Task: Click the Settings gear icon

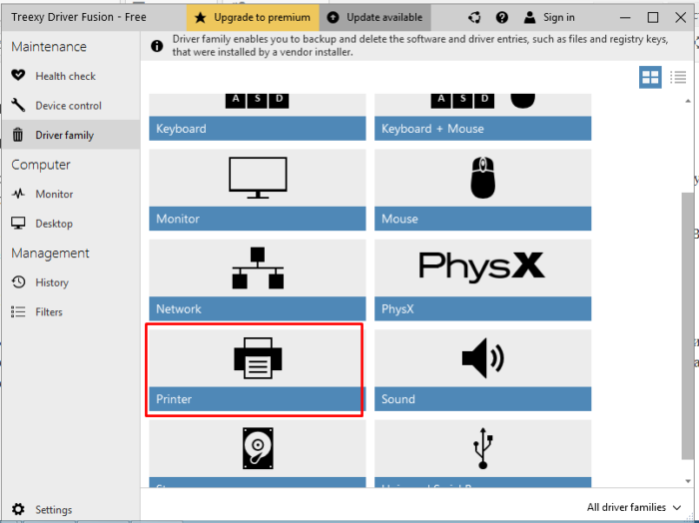Action: point(18,509)
